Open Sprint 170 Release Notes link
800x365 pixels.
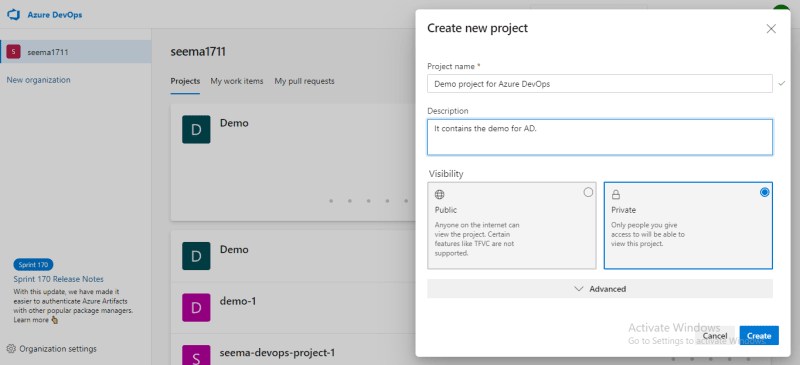[x=59, y=279]
